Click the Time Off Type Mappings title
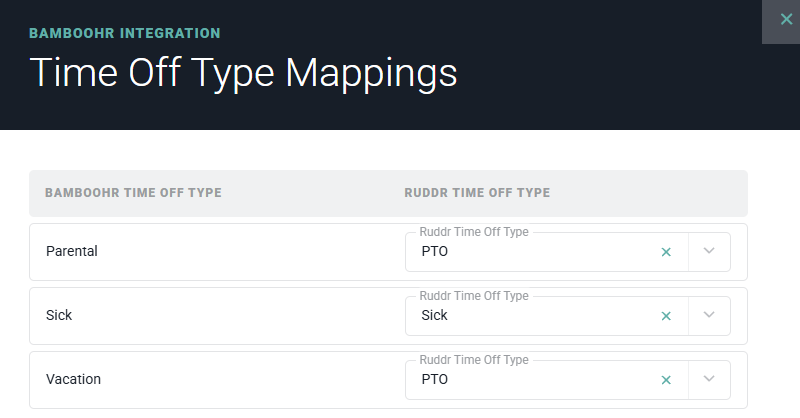This screenshot has width=800, height=418. (x=243, y=74)
